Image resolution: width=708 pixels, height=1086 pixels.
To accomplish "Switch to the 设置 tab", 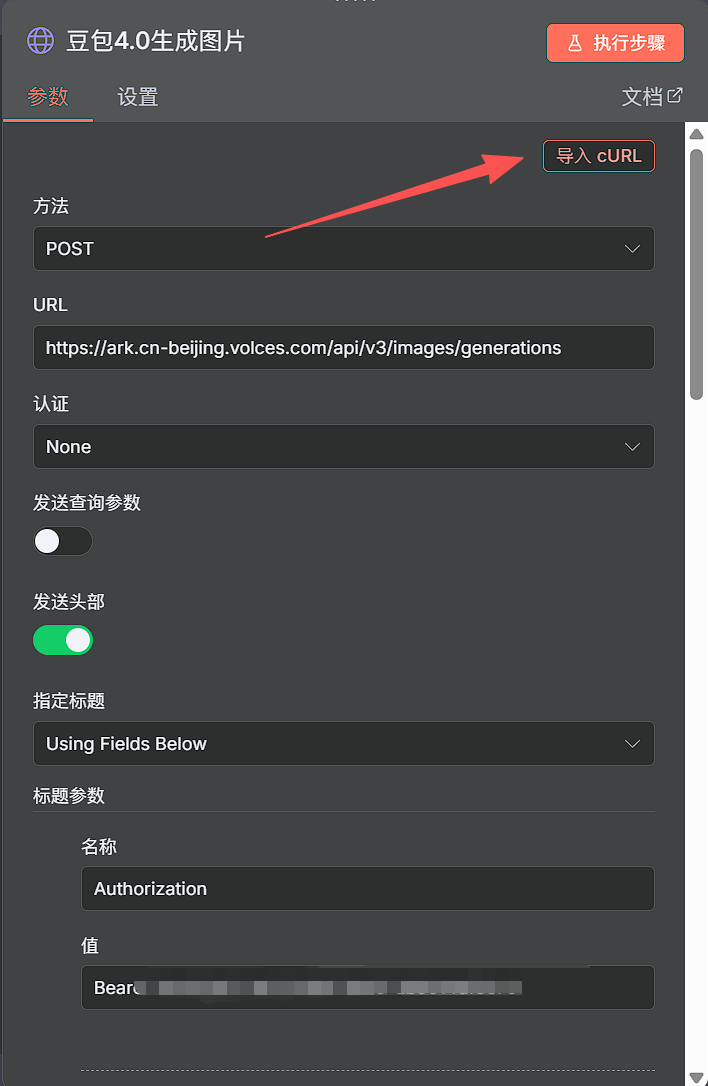I will coord(138,97).
